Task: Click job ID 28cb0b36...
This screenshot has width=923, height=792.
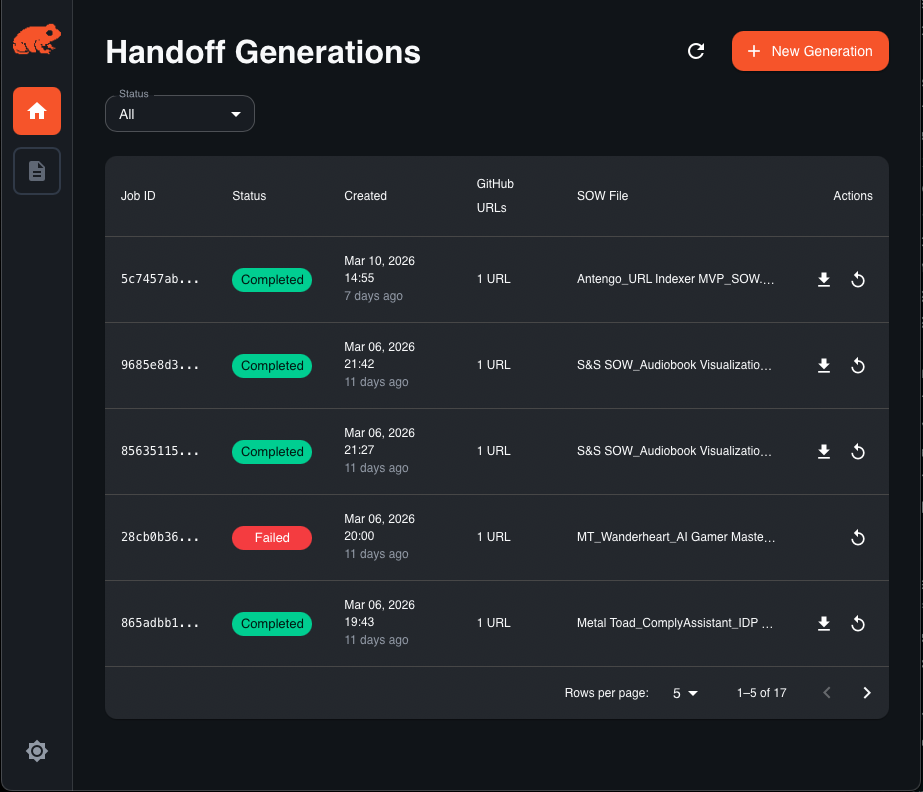Action: [x=160, y=537]
